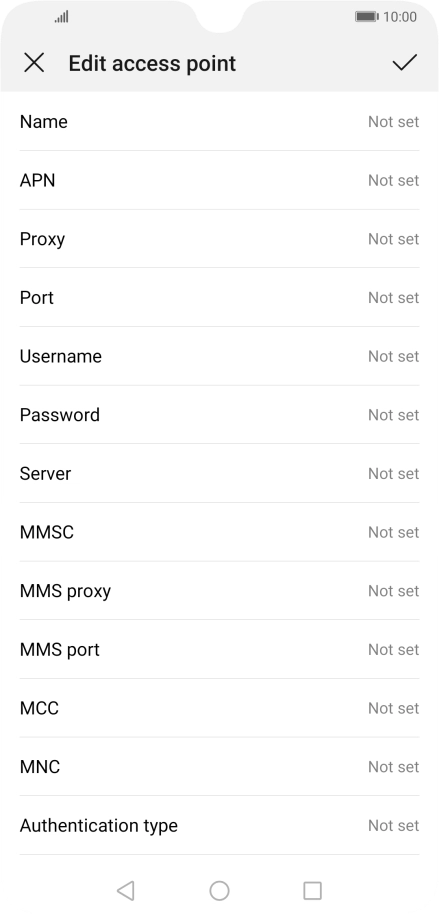The image size is (439, 914).
Task: Tap the X icon to discard changes
Action: (x=34, y=63)
